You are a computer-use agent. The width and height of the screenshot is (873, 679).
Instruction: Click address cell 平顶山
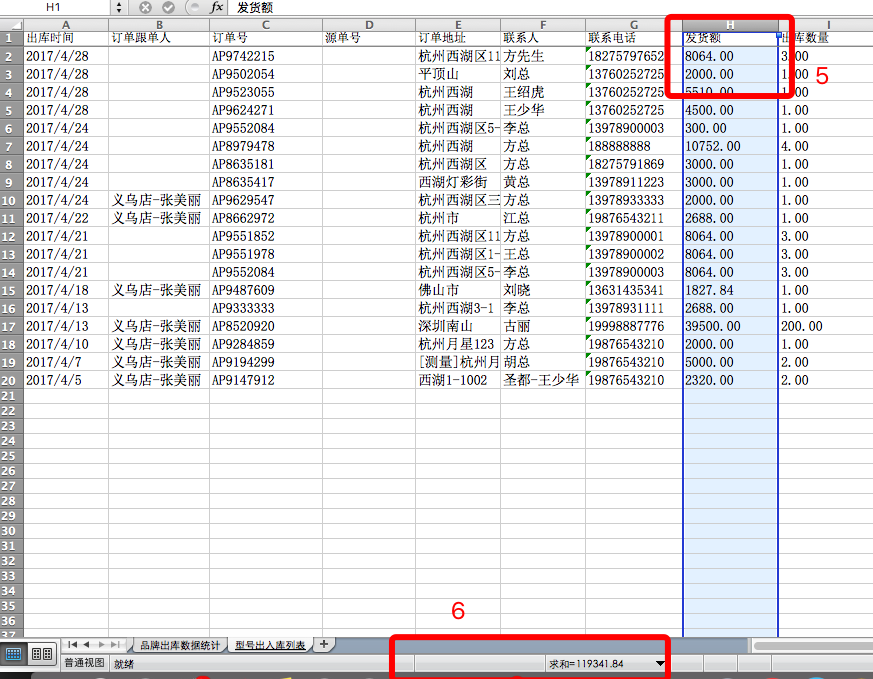point(458,74)
